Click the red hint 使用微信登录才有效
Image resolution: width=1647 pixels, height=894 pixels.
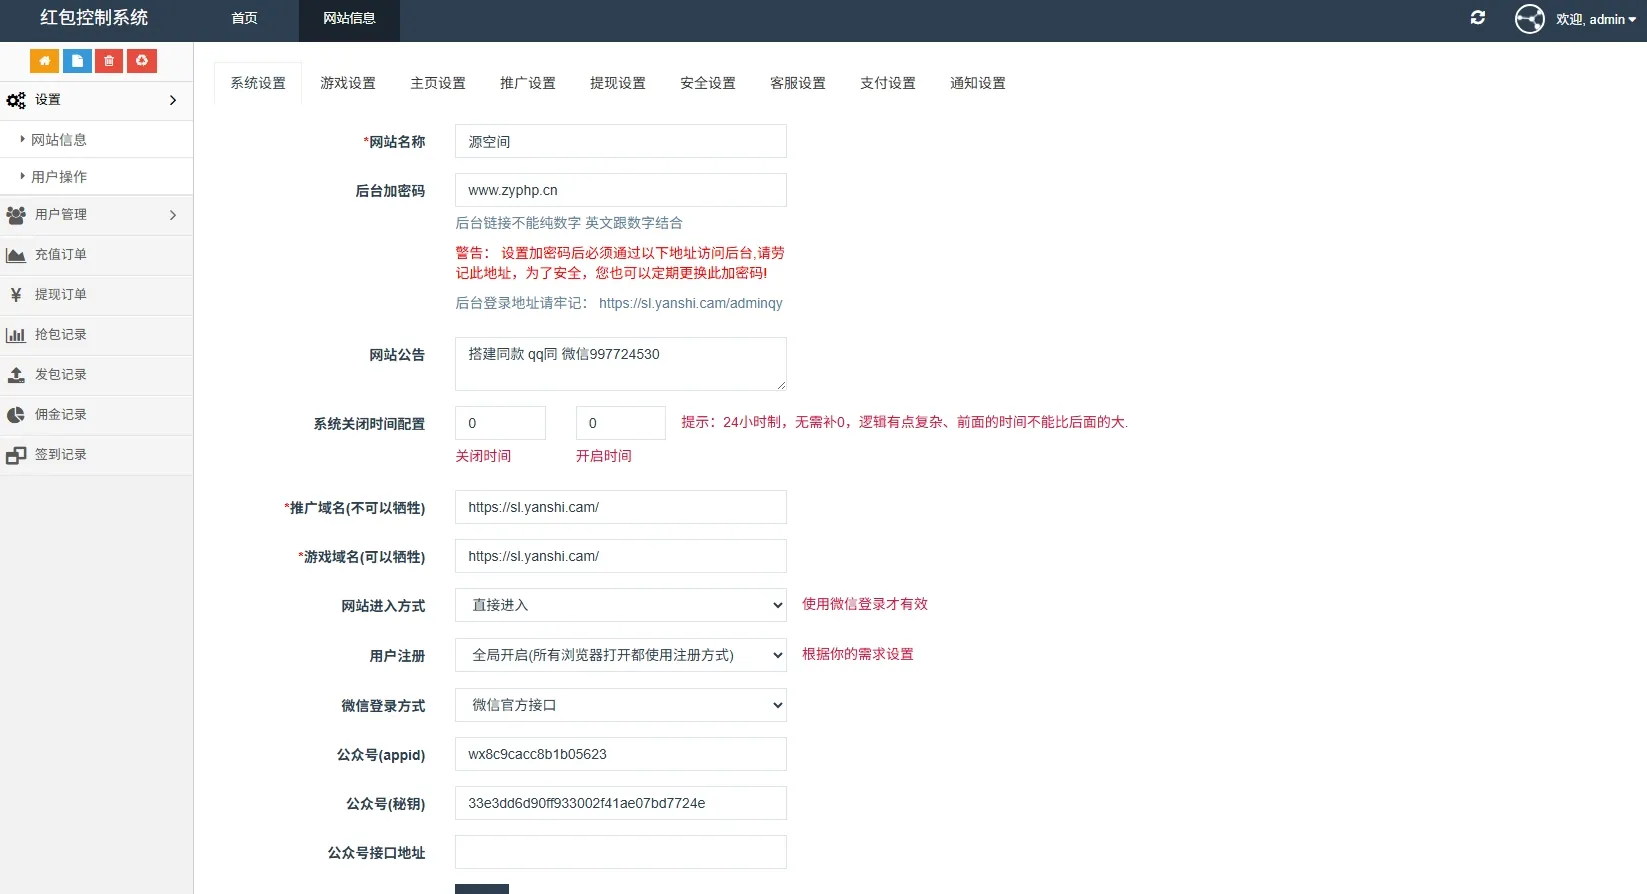pyautogui.click(x=865, y=604)
